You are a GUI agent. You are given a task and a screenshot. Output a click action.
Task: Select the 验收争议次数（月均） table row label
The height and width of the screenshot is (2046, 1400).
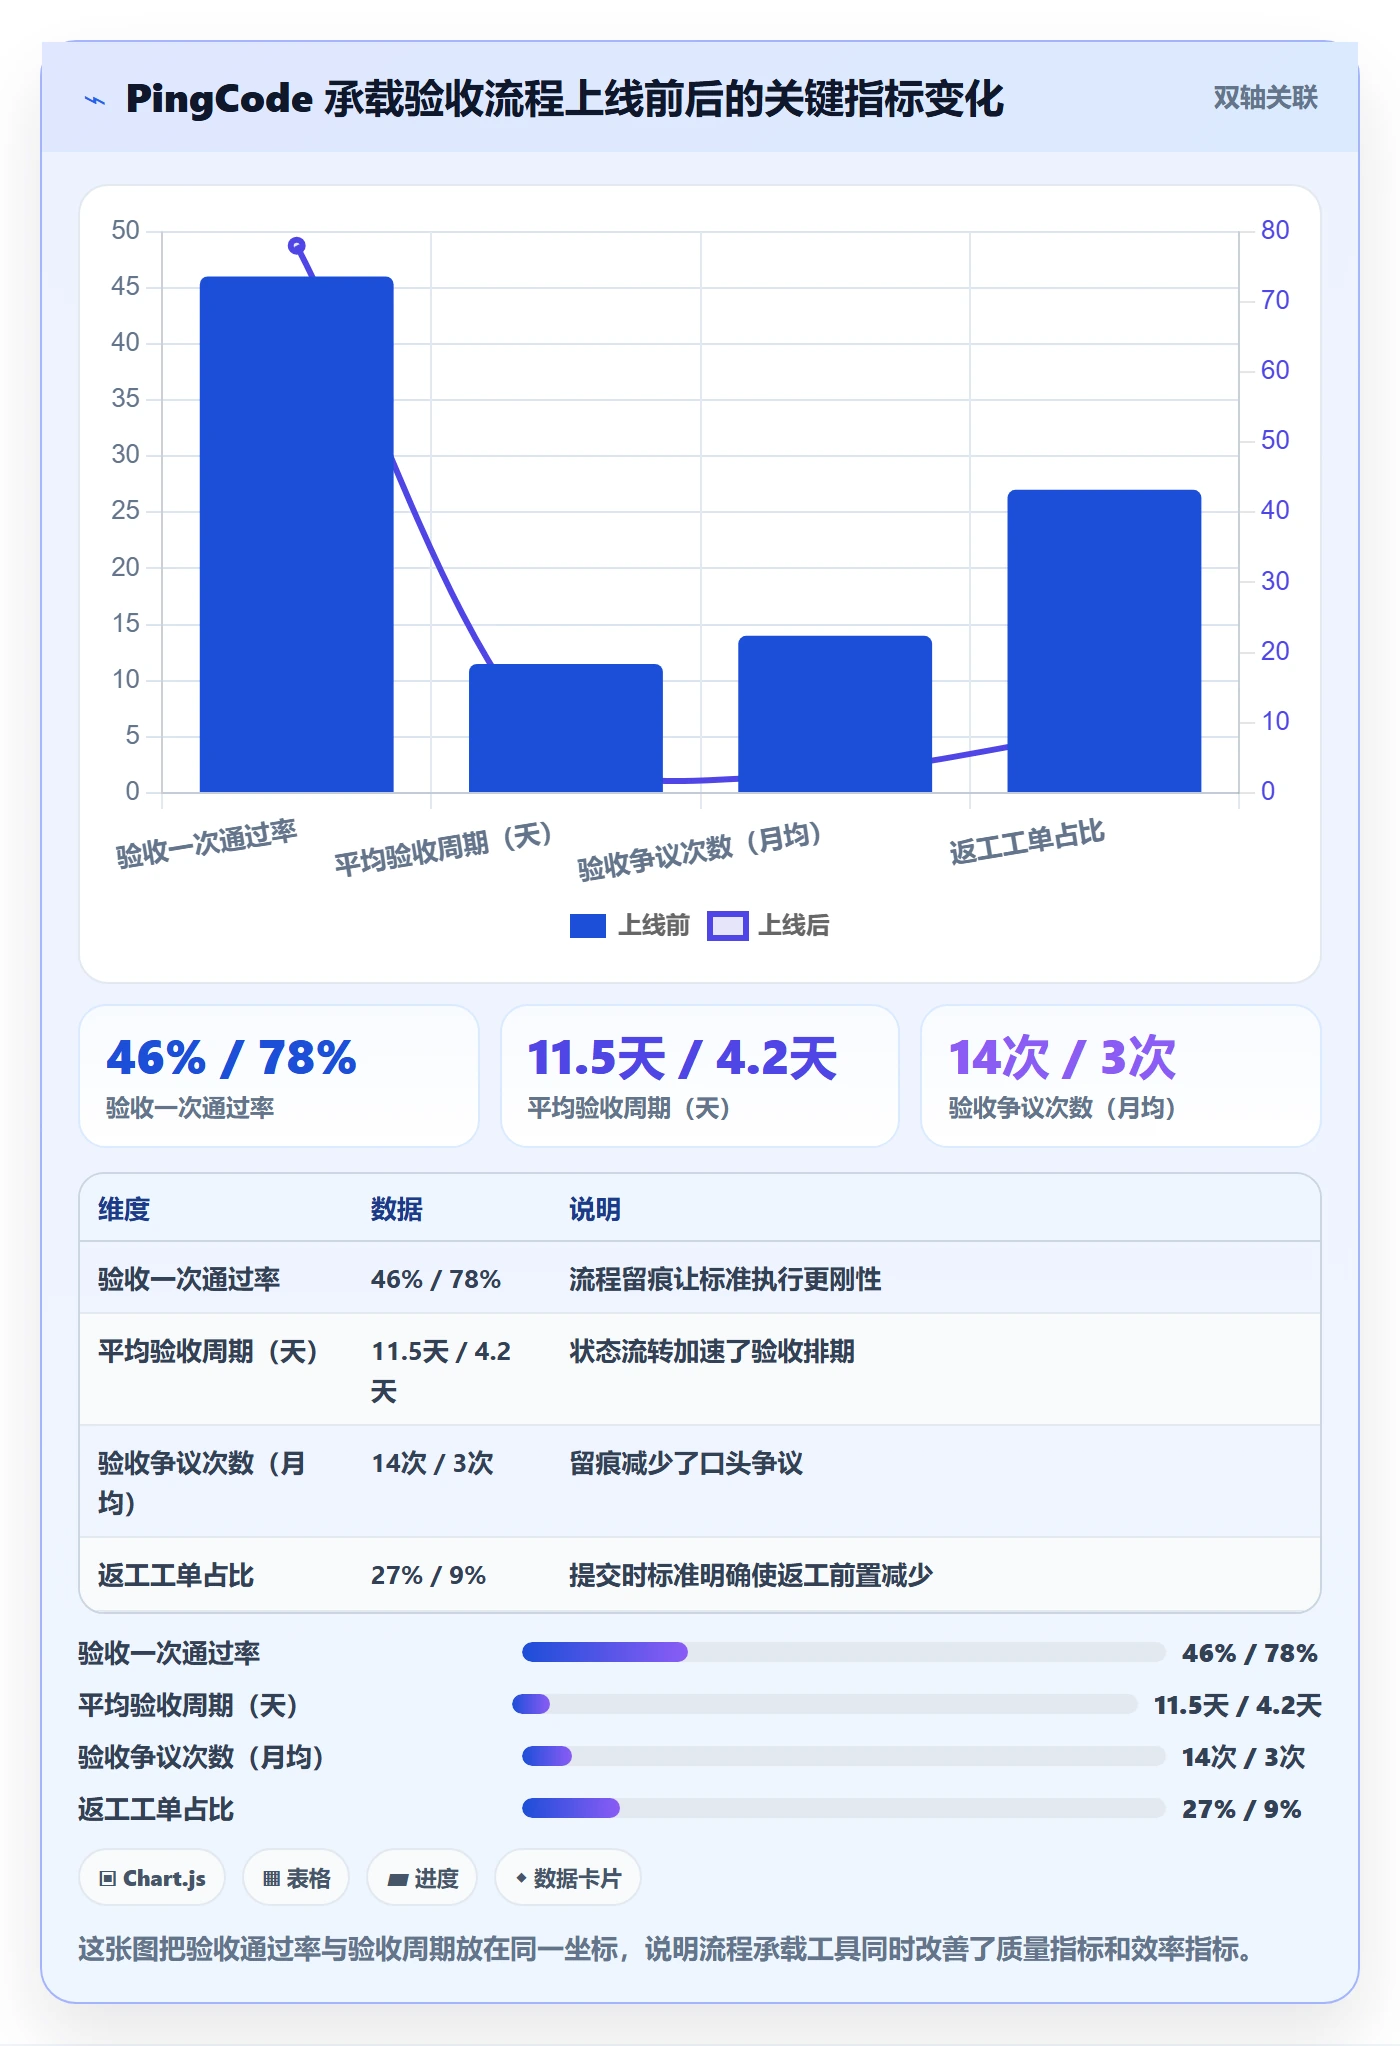coord(202,1483)
